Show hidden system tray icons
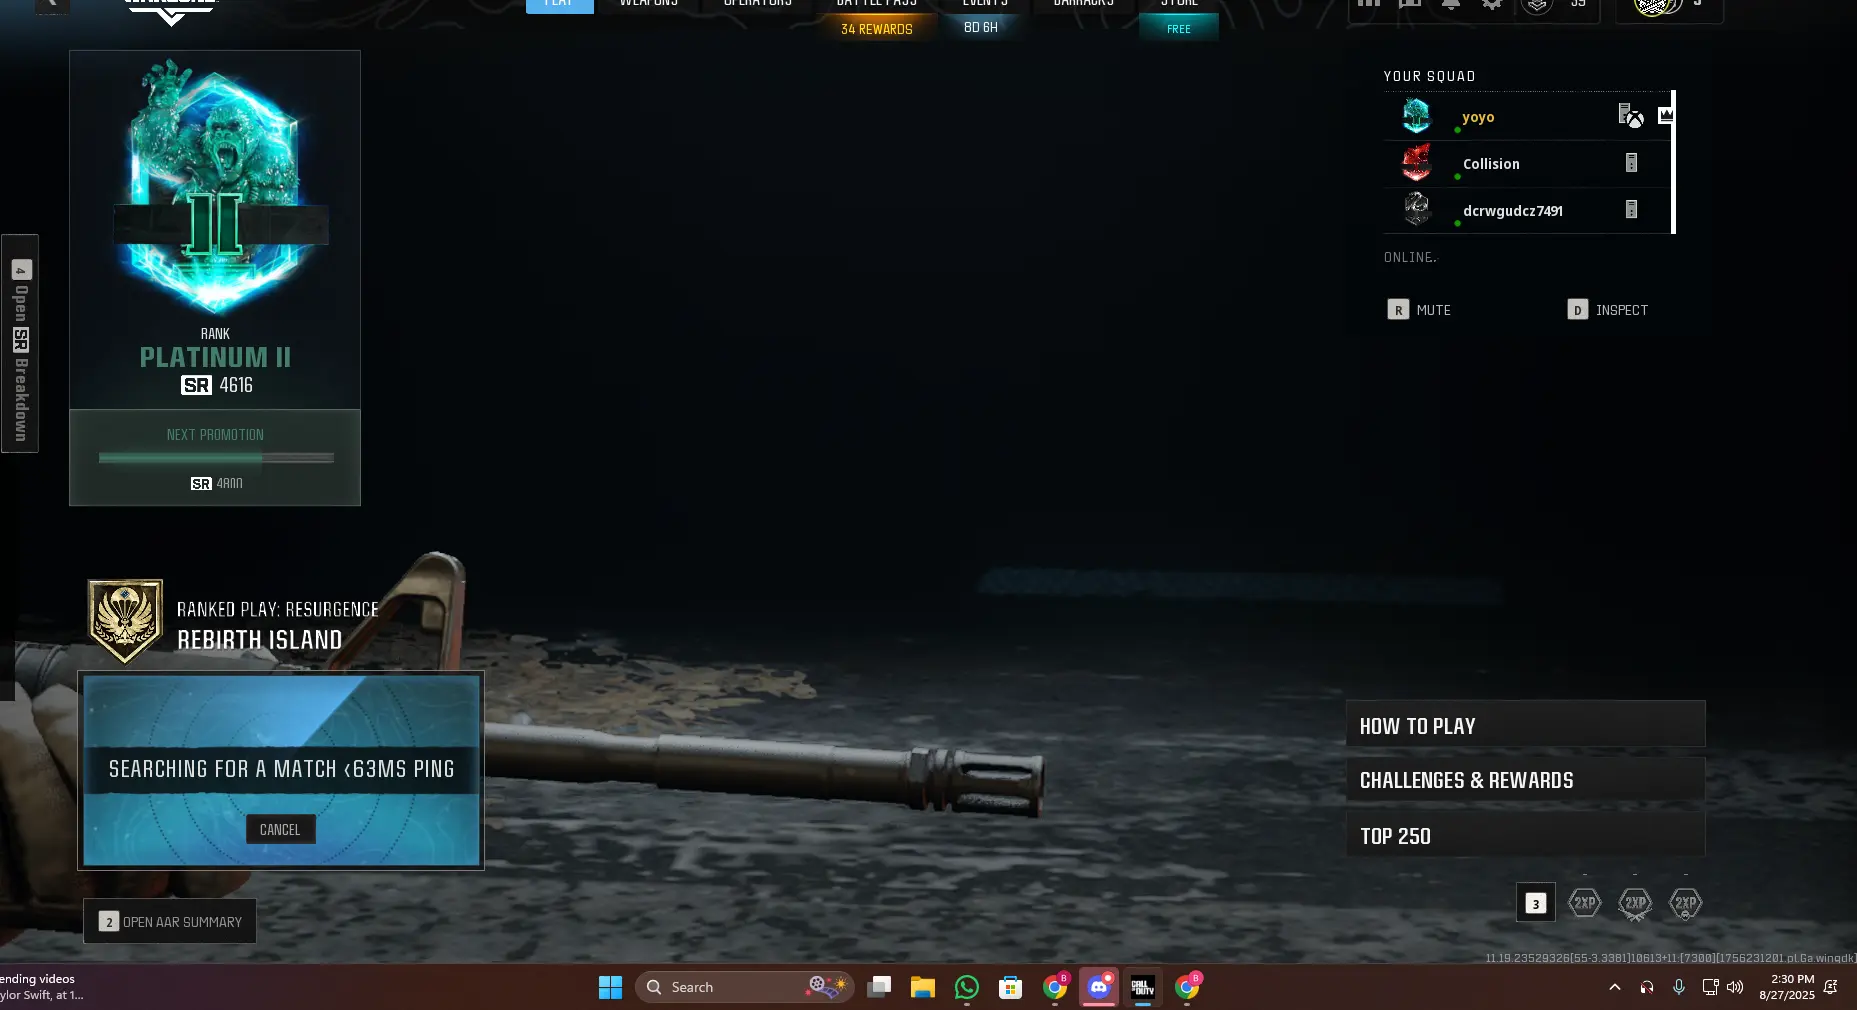Screen dimensions: 1857x1010 pos(1614,987)
